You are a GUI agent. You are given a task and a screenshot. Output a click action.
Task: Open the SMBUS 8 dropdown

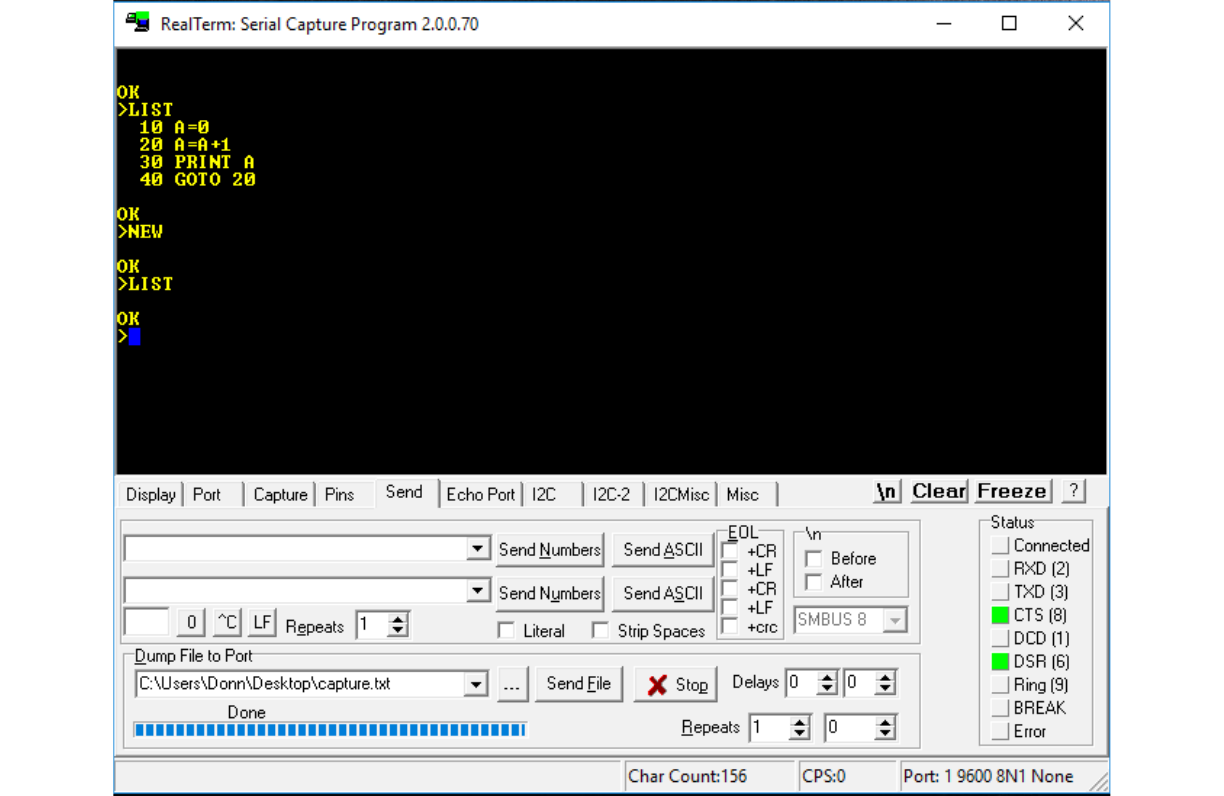894,620
